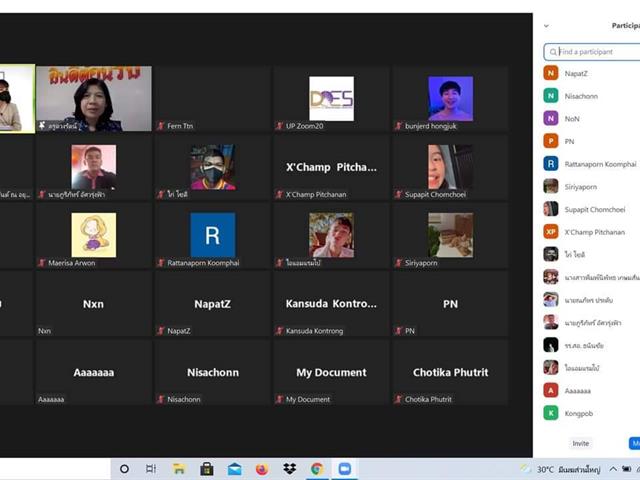Viewport: 640px width, 480px height.
Task: Click the Zoom icon in the taskbar
Action: 345,469
